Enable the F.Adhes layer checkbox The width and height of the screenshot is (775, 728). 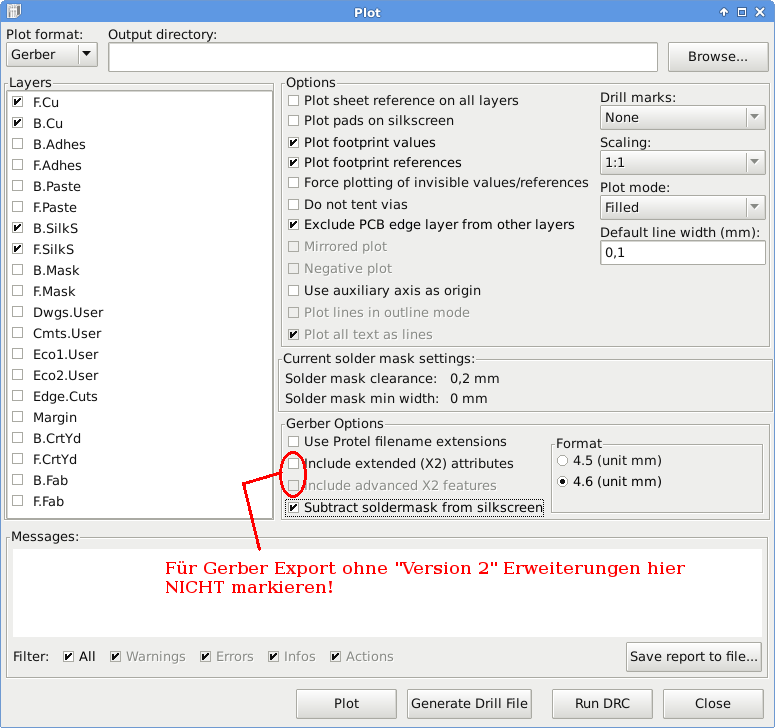18,165
